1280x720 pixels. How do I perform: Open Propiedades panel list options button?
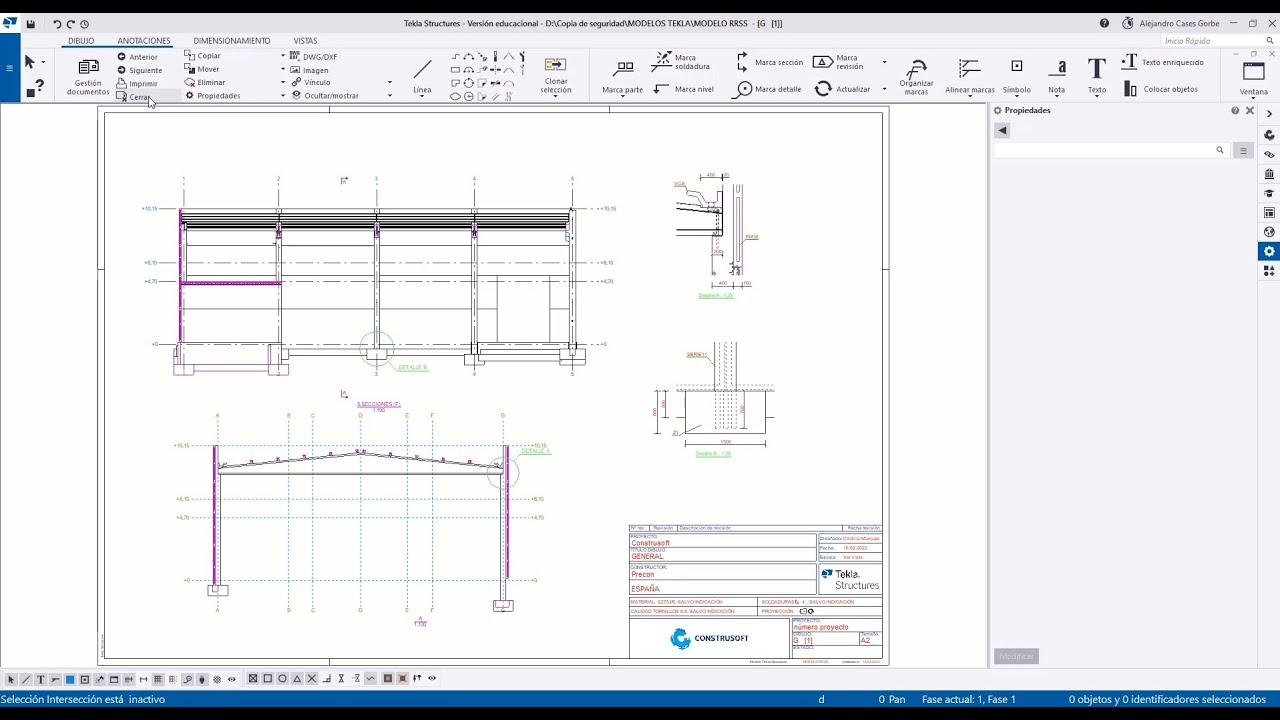click(x=1243, y=150)
